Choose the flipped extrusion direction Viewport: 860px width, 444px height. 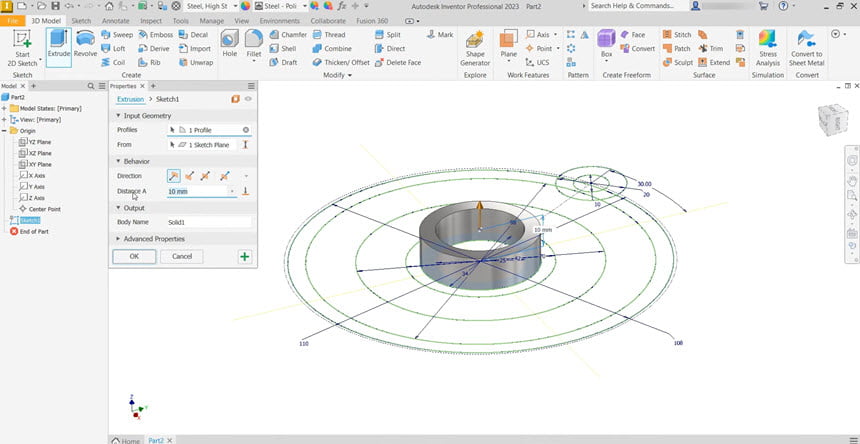click(x=189, y=176)
